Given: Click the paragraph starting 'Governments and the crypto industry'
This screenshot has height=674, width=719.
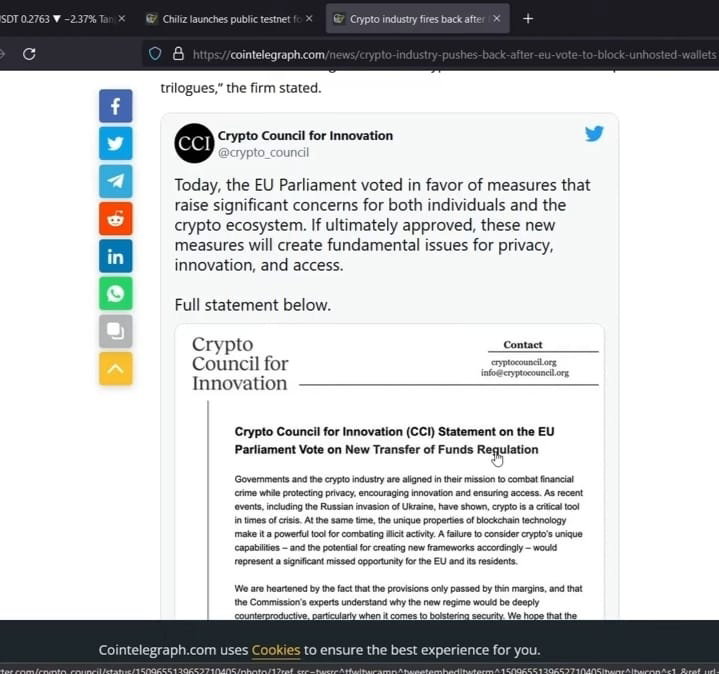Looking at the screenshot, I should (409, 520).
